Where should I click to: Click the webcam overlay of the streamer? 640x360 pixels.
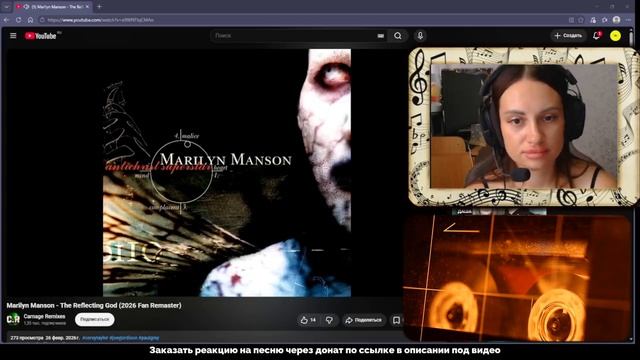point(524,127)
